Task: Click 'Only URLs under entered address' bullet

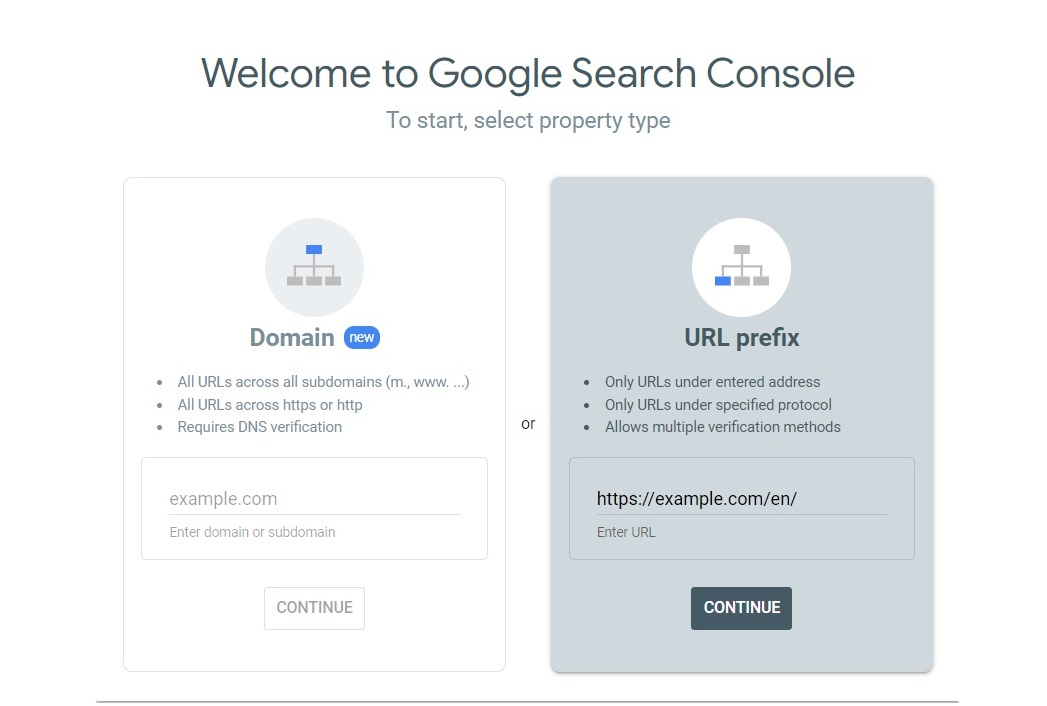Action: pyautogui.click(x=712, y=381)
